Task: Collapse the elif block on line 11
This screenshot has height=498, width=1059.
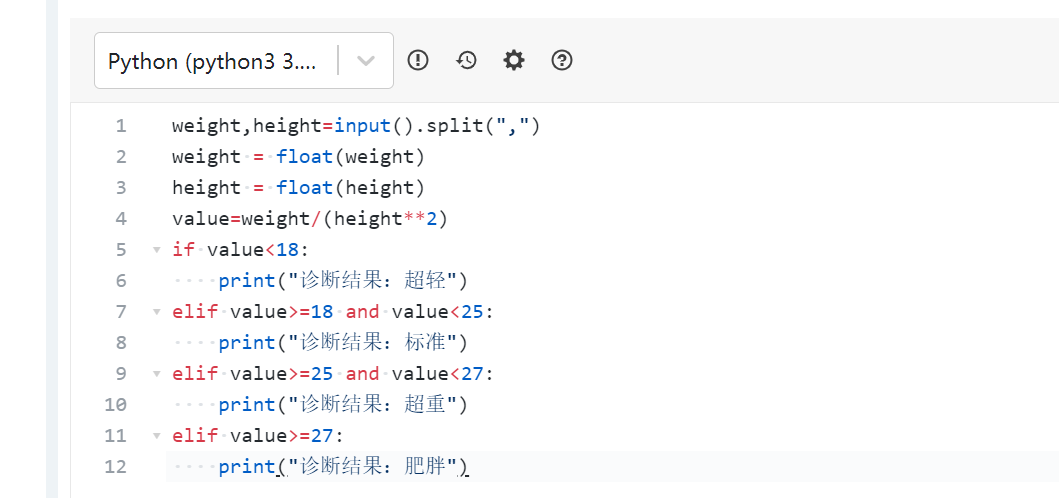Action: click(157, 436)
